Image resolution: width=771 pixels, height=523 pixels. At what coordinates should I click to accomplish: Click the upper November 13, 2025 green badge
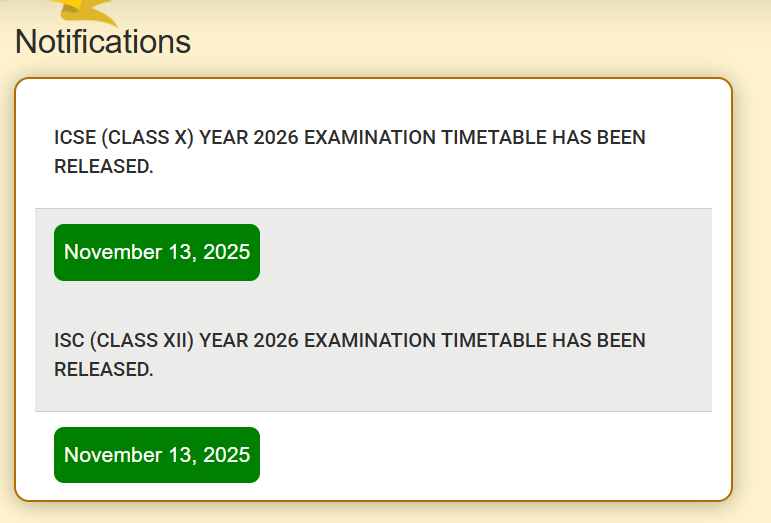pyautogui.click(x=157, y=252)
